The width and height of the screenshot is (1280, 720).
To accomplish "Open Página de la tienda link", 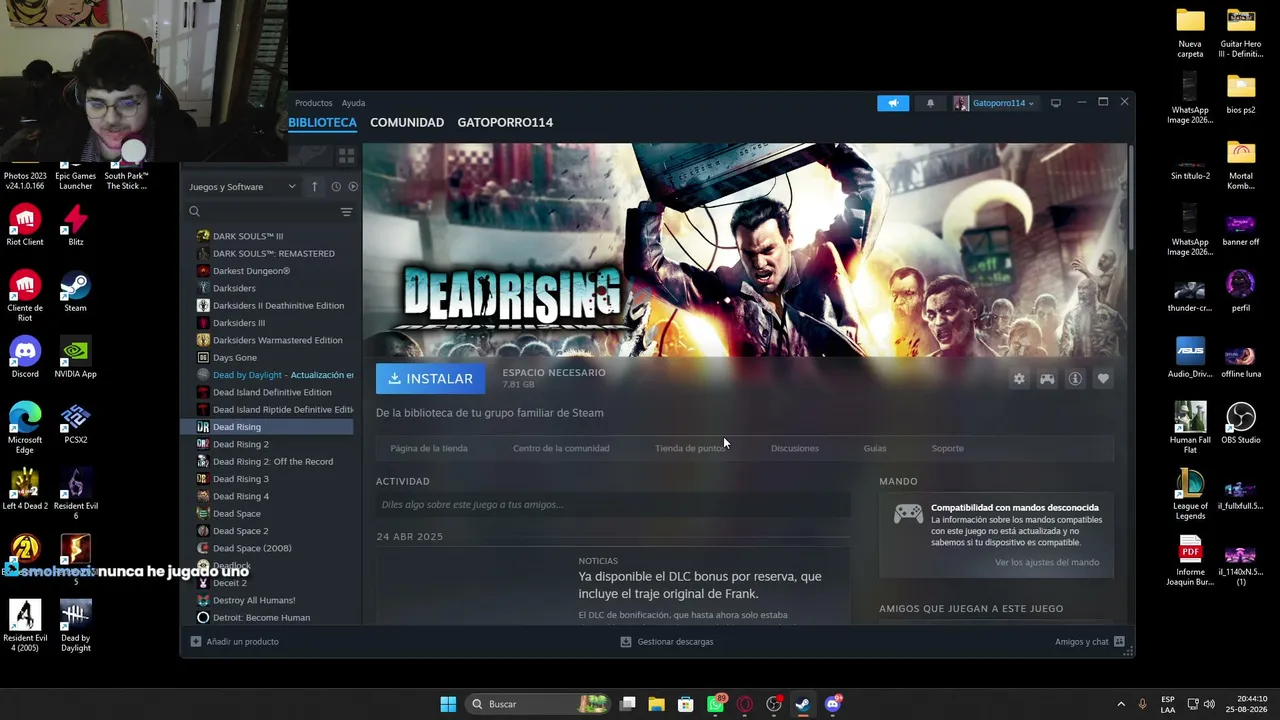I will click(429, 448).
